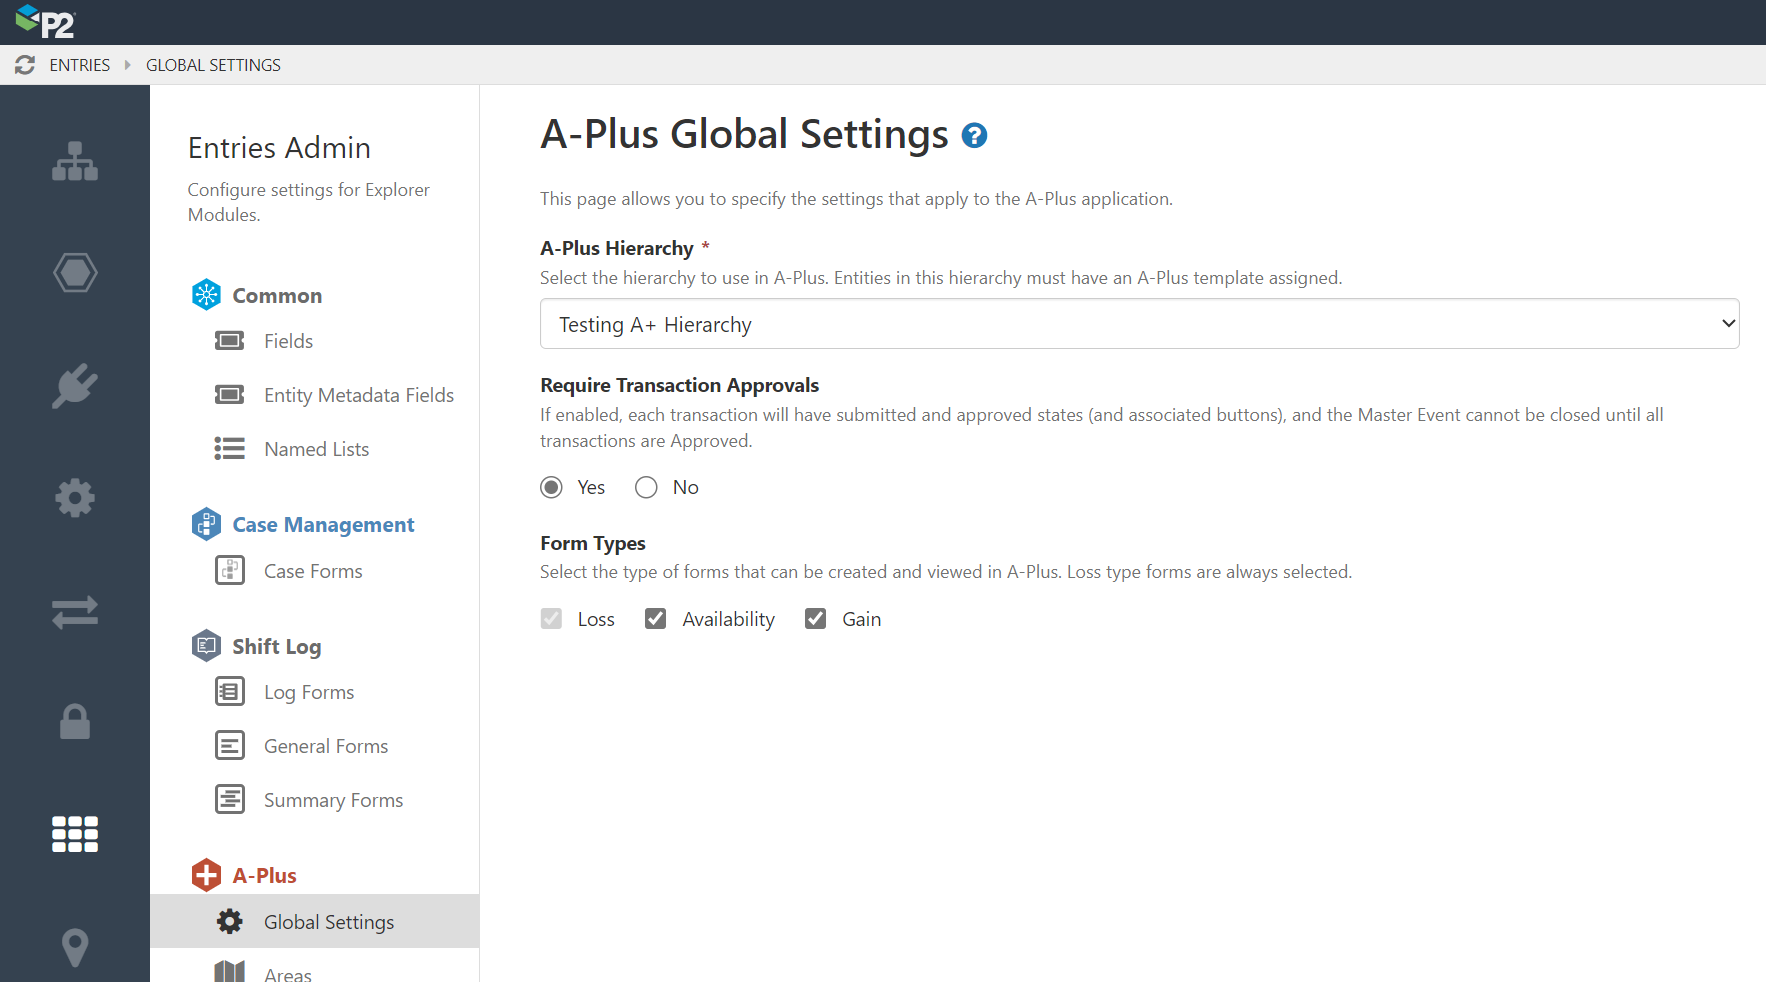Open Named Lists in Common section

click(316, 449)
